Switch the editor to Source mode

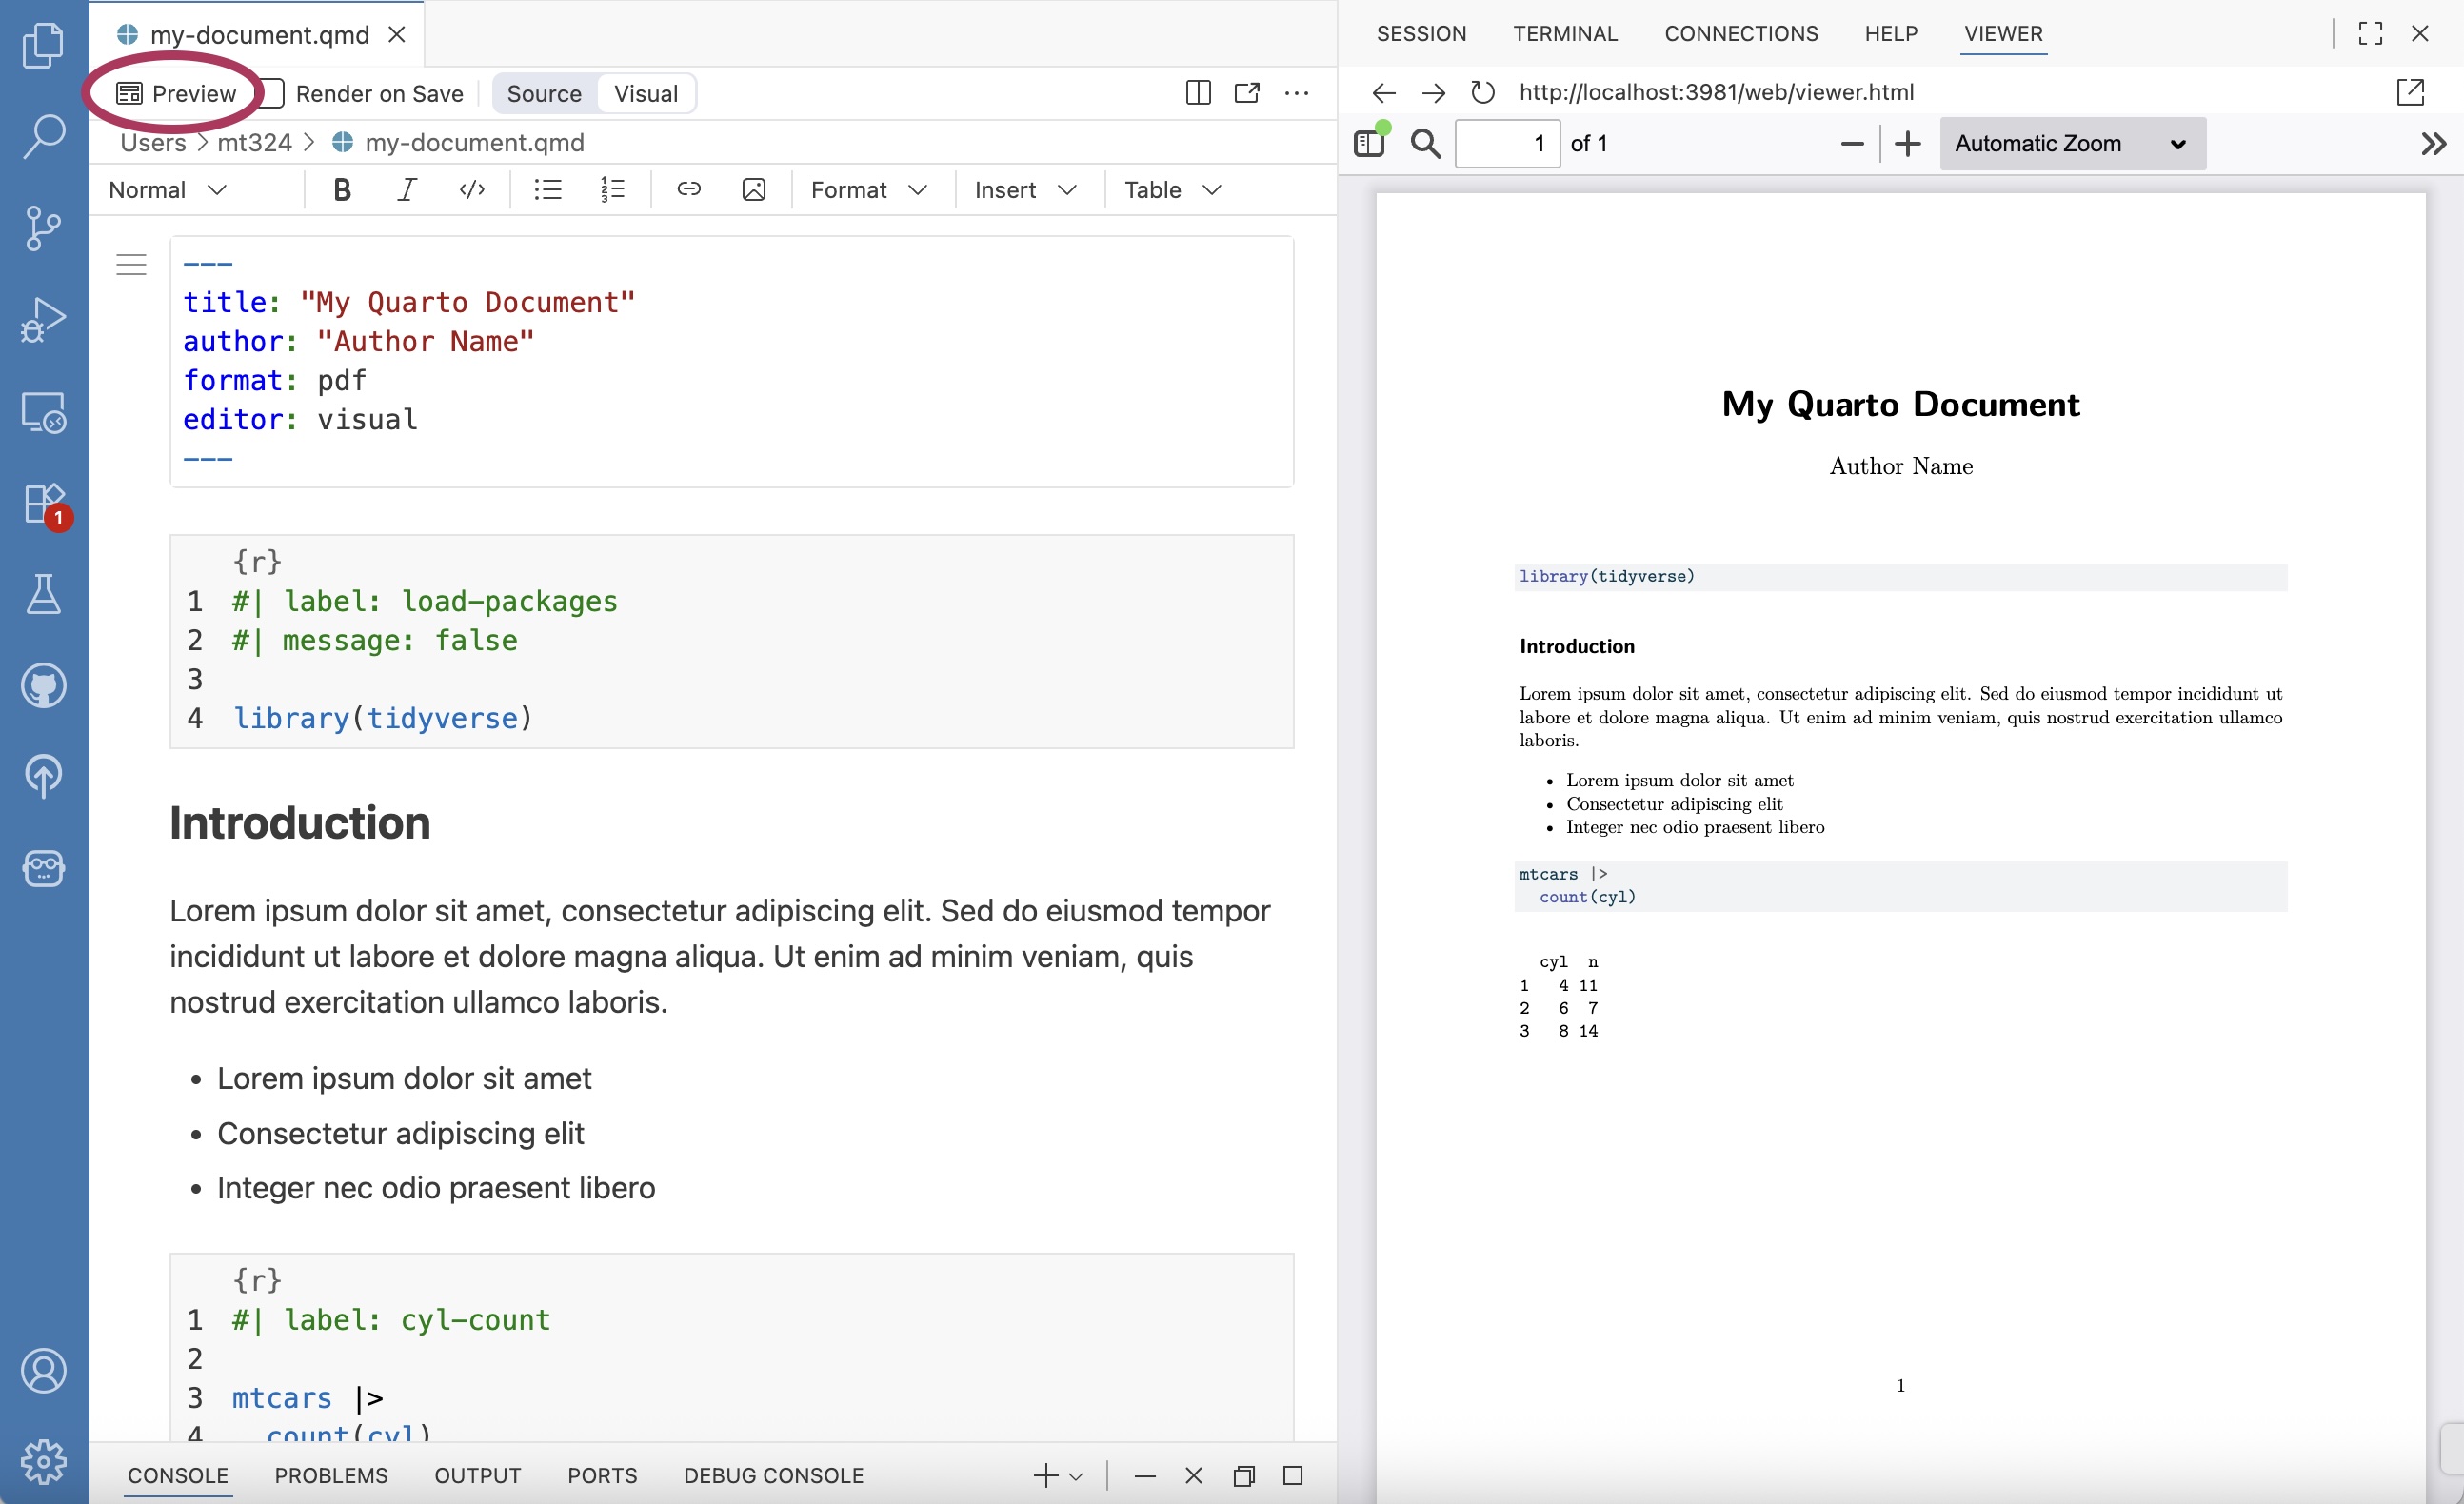(x=543, y=93)
